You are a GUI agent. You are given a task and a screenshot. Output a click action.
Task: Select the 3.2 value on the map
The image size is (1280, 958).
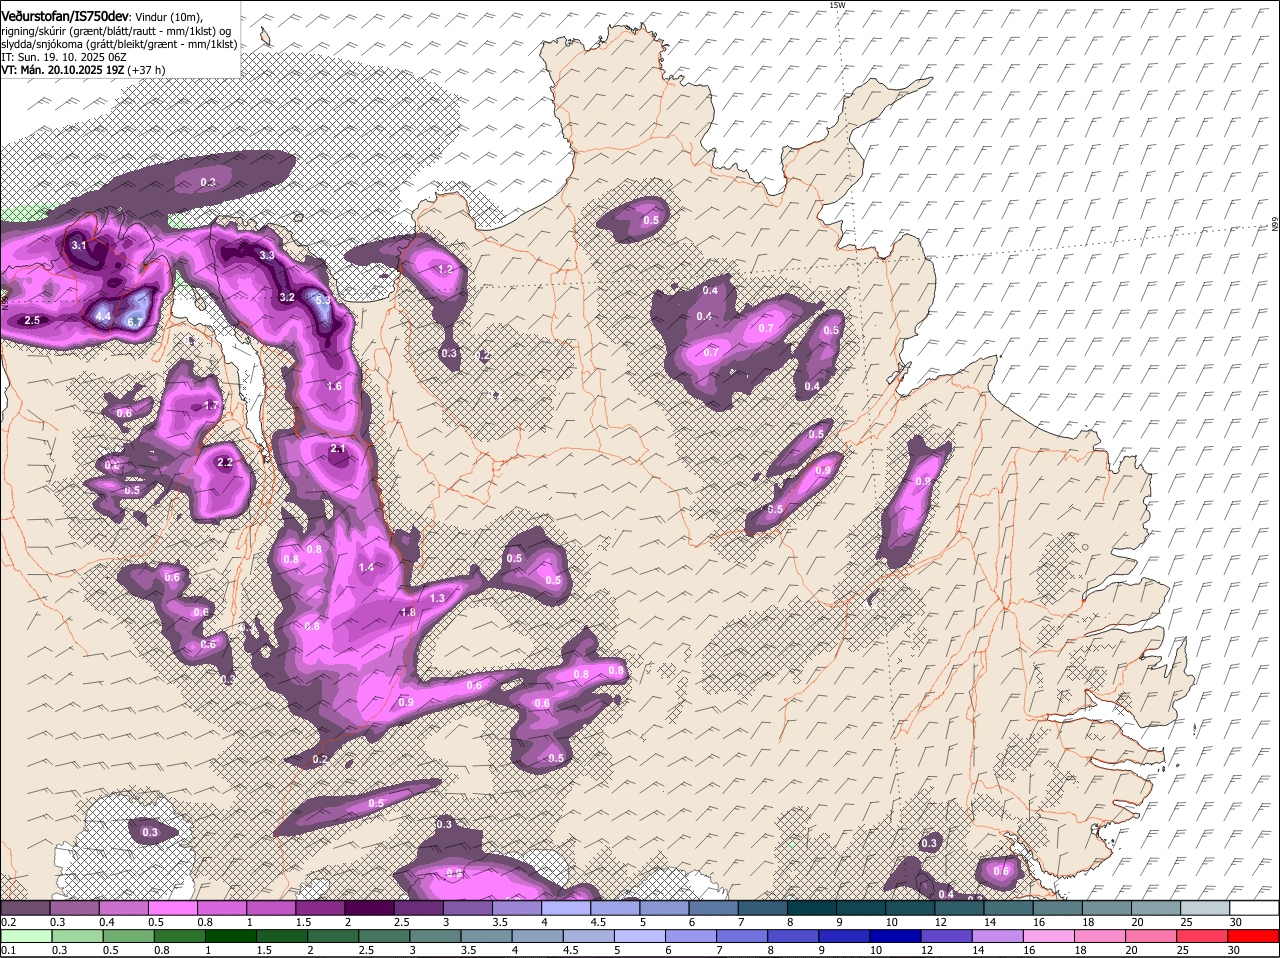pos(287,298)
